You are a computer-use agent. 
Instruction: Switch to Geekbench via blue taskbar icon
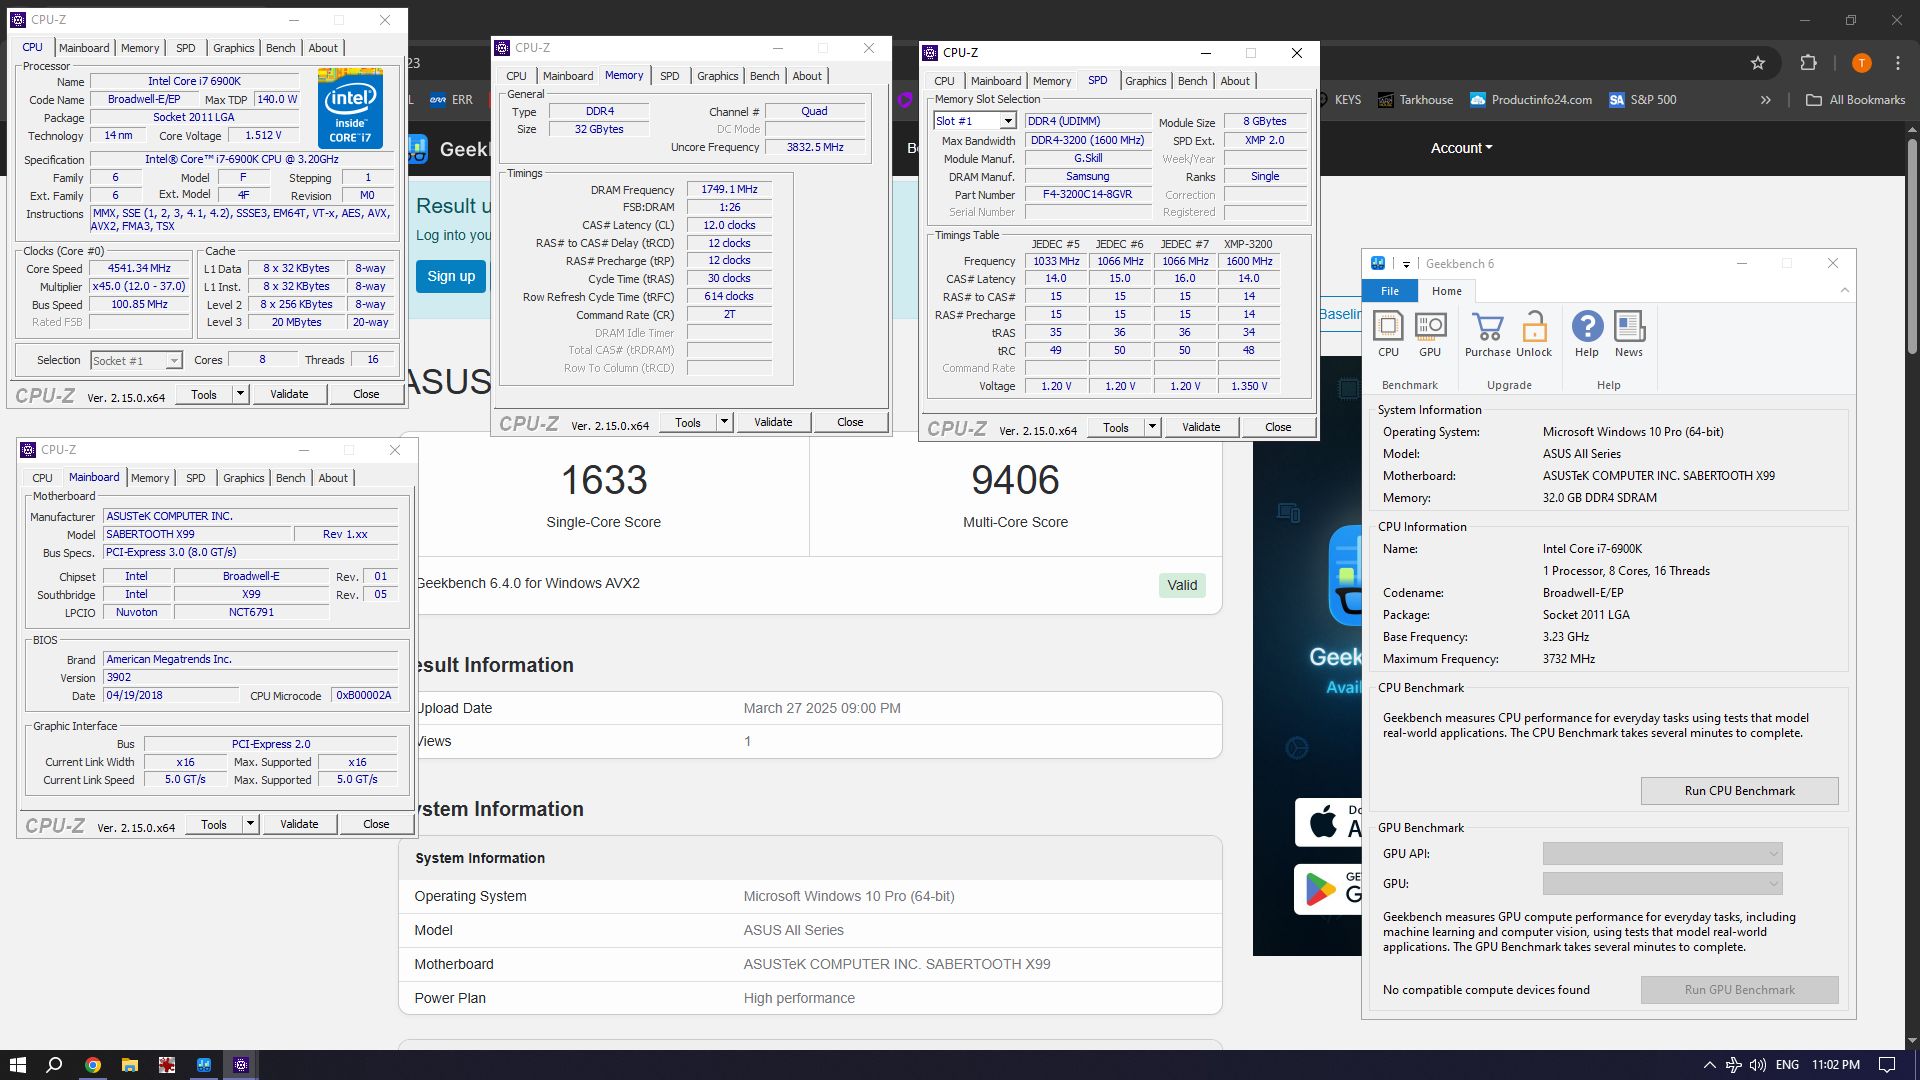[204, 1065]
